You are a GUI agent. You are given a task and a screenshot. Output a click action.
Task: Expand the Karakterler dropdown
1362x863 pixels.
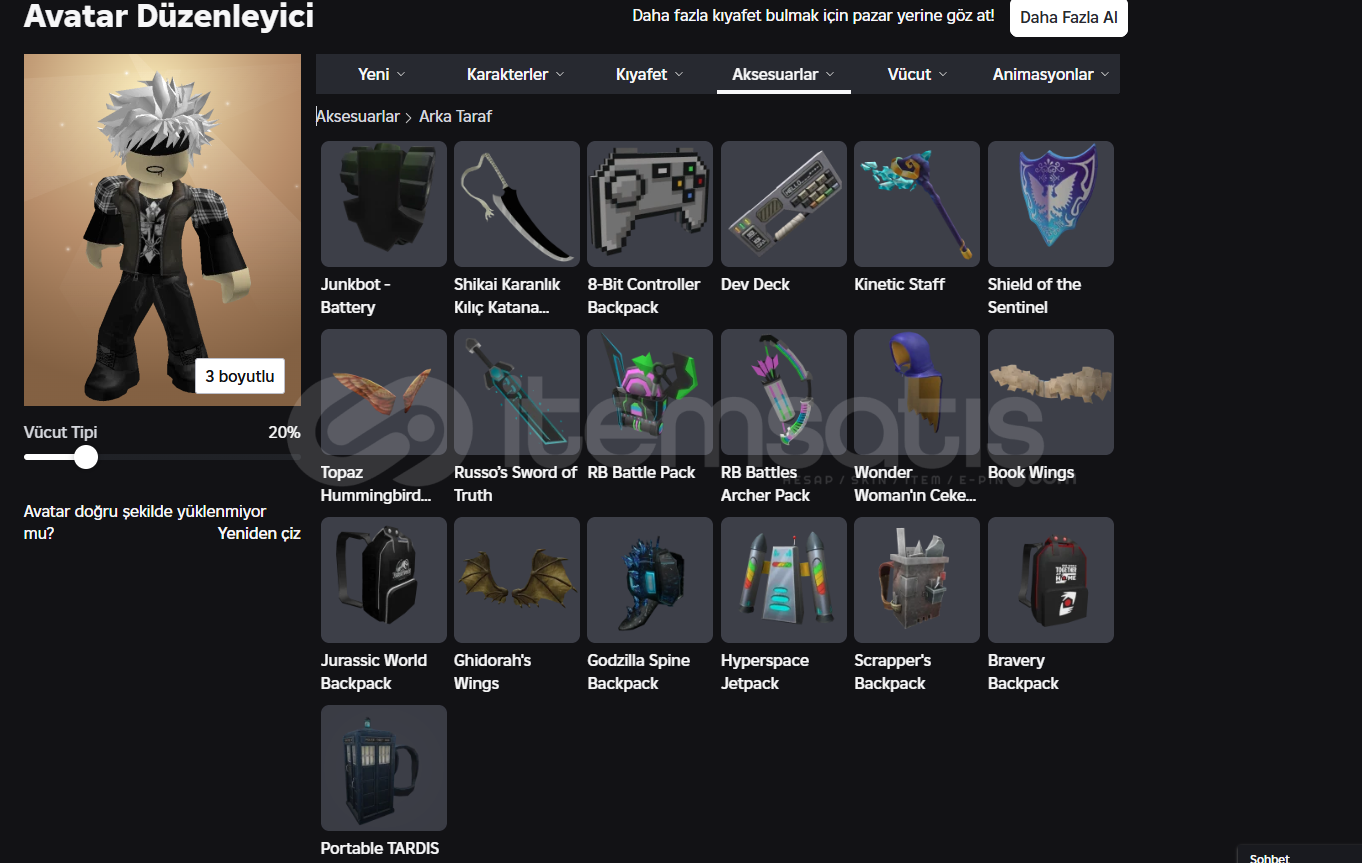click(516, 74)
